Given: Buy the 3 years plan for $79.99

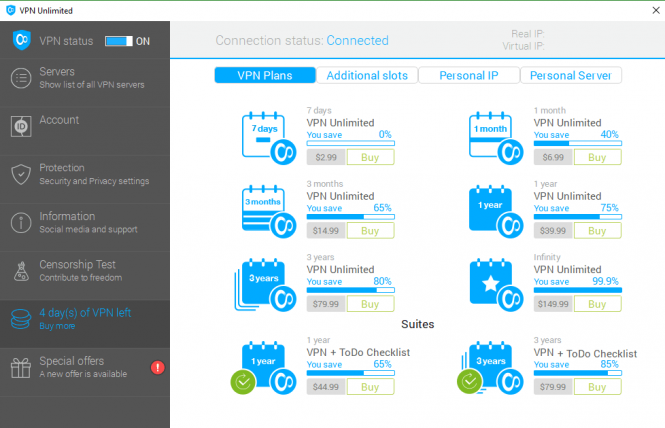Looking at the screenshot, I should pyautogui.click(x=370, y=304).
